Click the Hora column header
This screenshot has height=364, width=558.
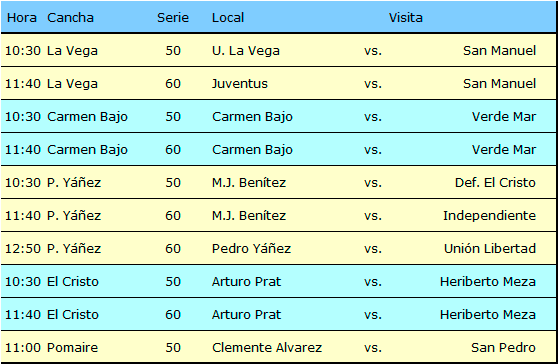pyautogui.click(x=22, y=17)
